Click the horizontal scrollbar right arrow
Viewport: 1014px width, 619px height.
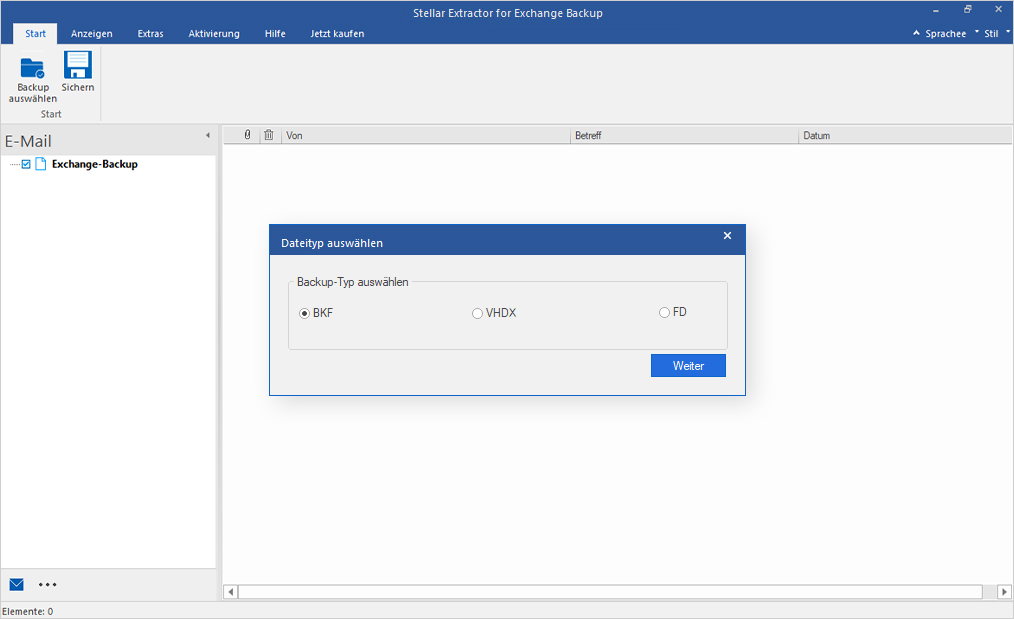[x=1004, y=591]
